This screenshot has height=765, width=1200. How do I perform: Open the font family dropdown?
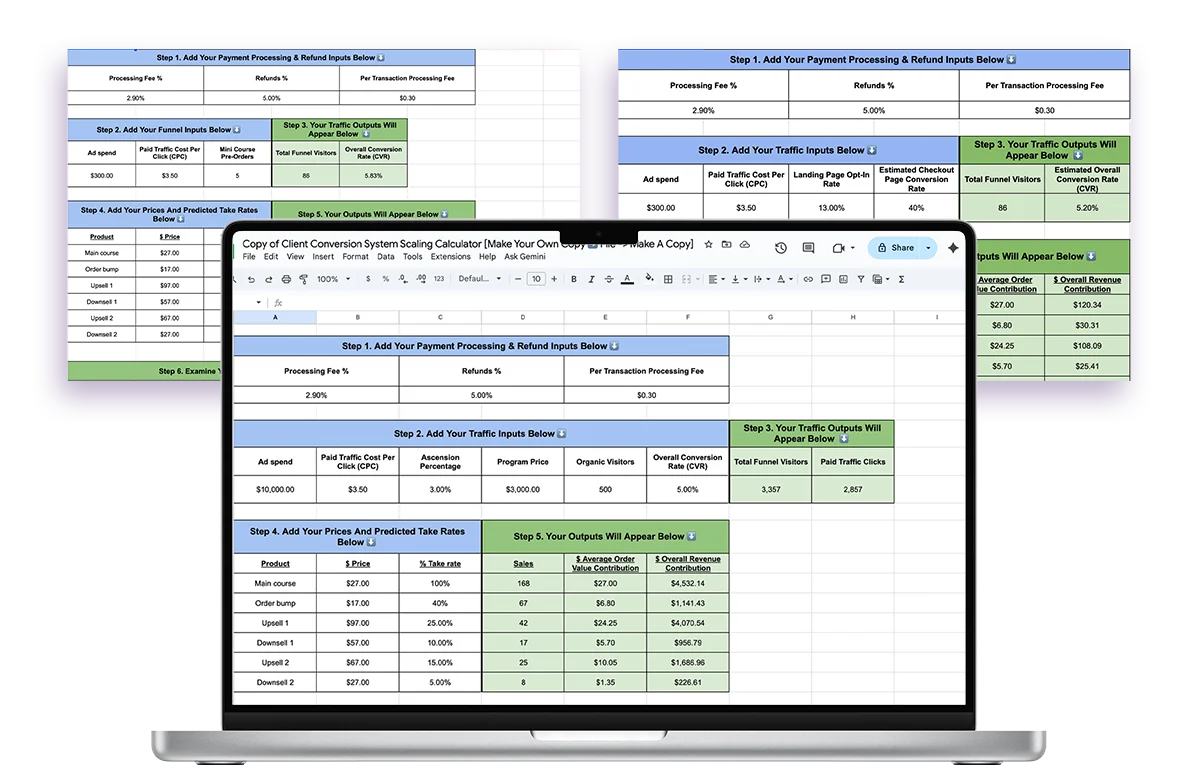point(478,279)
